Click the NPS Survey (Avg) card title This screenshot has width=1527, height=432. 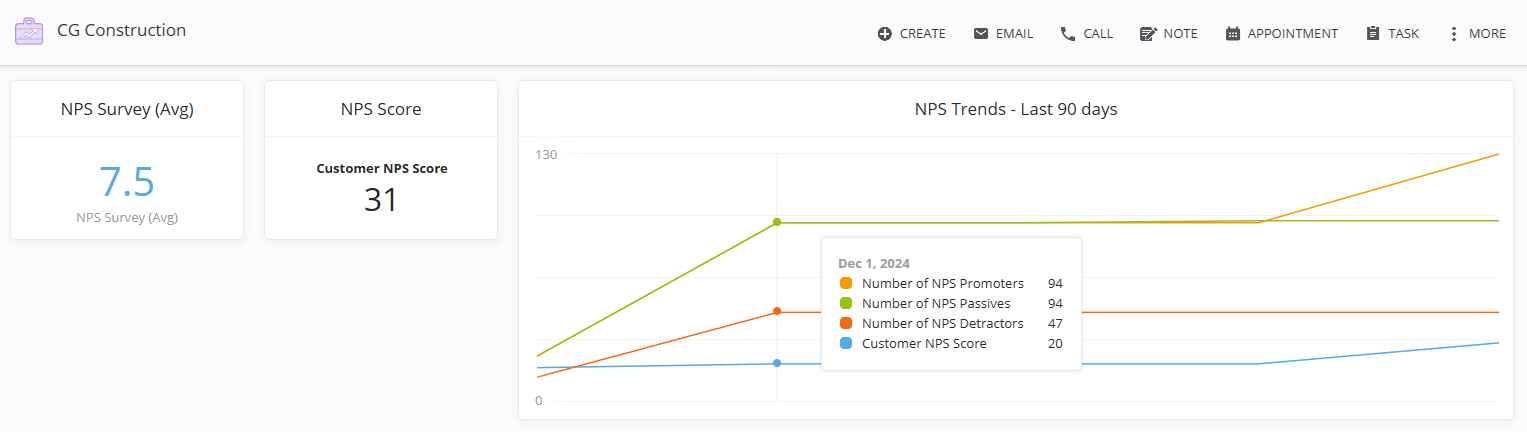pos(127,110)
